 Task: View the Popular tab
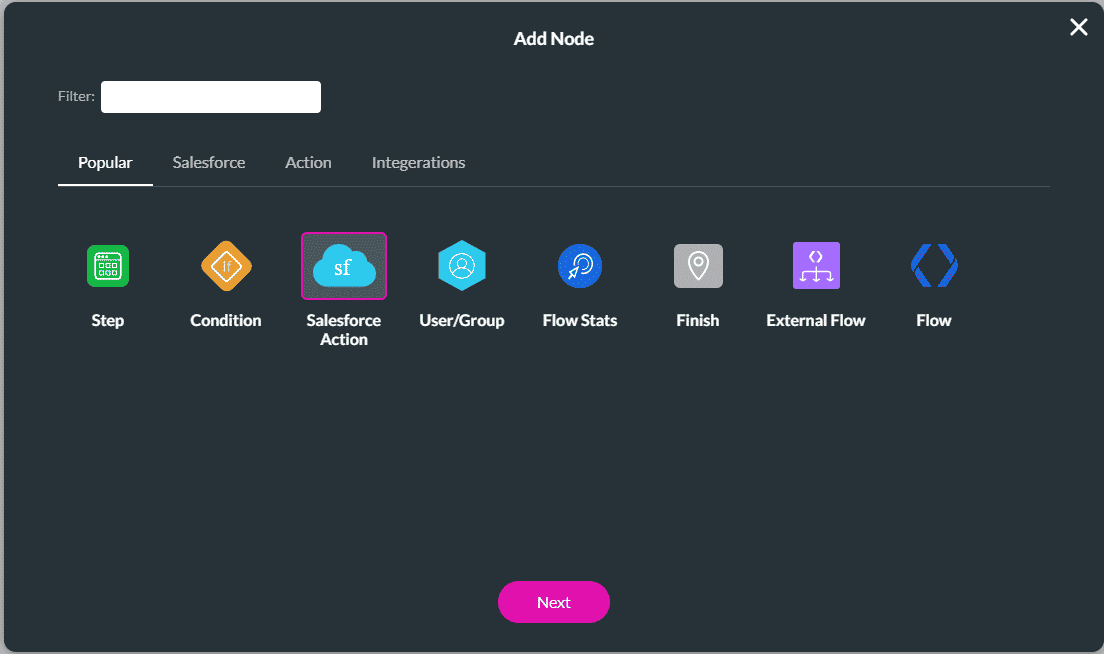[x=105, y=162]
